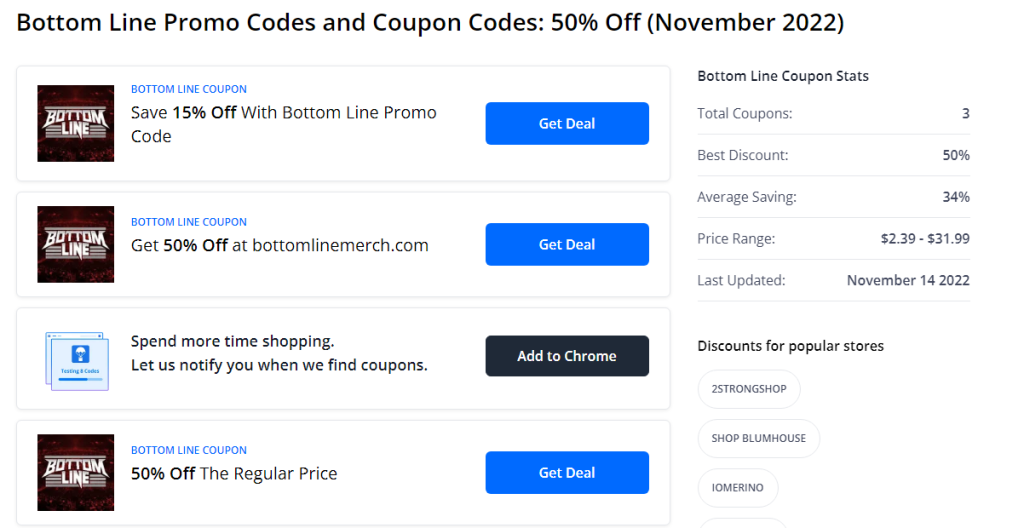The width and height of the screenshot is (1024, 528).
Task: Click the Last Updated November 14 2022 row
Action: pos(833,280)
